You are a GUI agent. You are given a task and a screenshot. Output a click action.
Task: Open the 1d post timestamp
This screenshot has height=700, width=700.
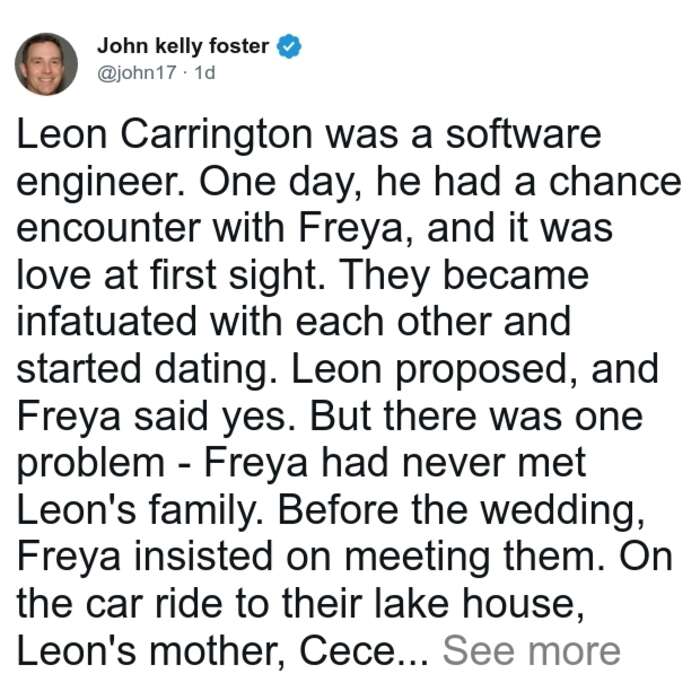(x=204, y=72)
